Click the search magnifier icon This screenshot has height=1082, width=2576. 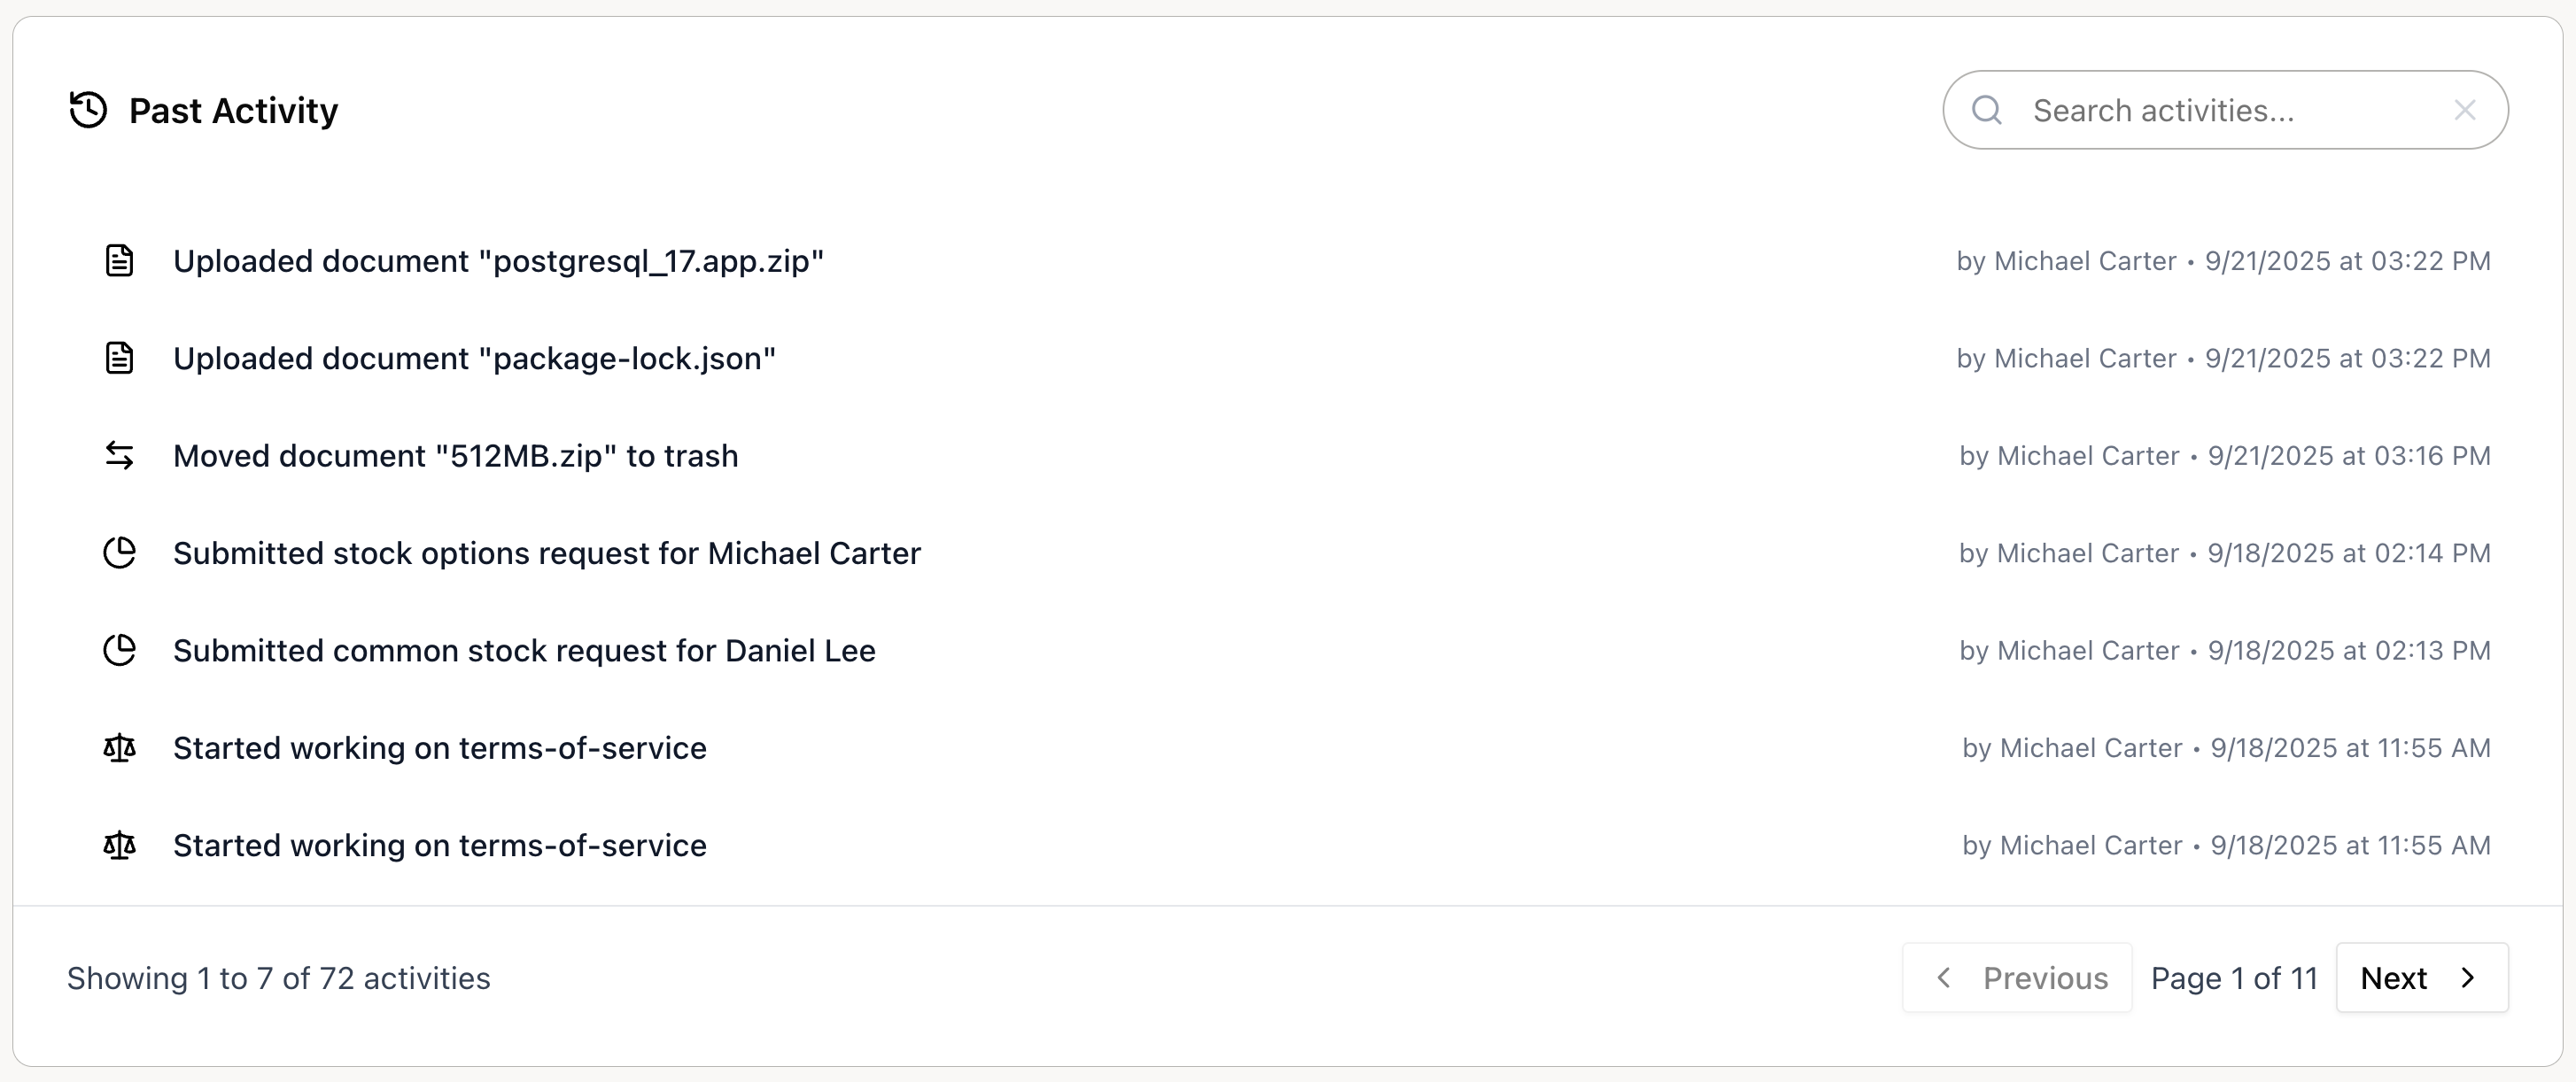coord(1987,110)
